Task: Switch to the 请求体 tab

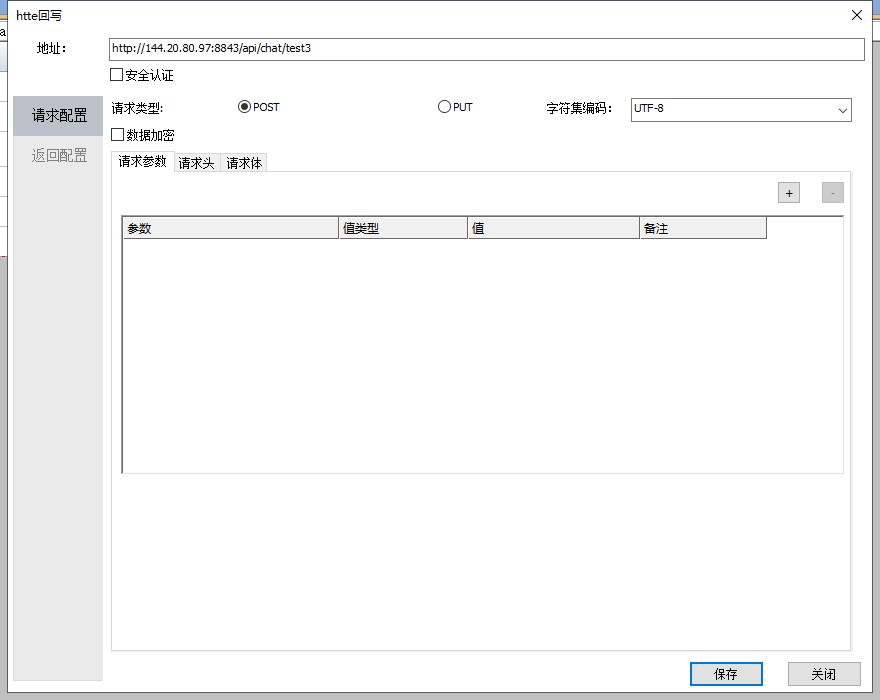Action: 244,163
